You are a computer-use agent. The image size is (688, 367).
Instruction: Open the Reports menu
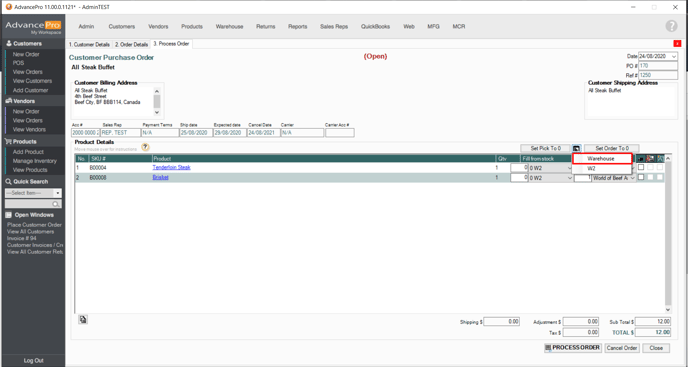point(297,26)
